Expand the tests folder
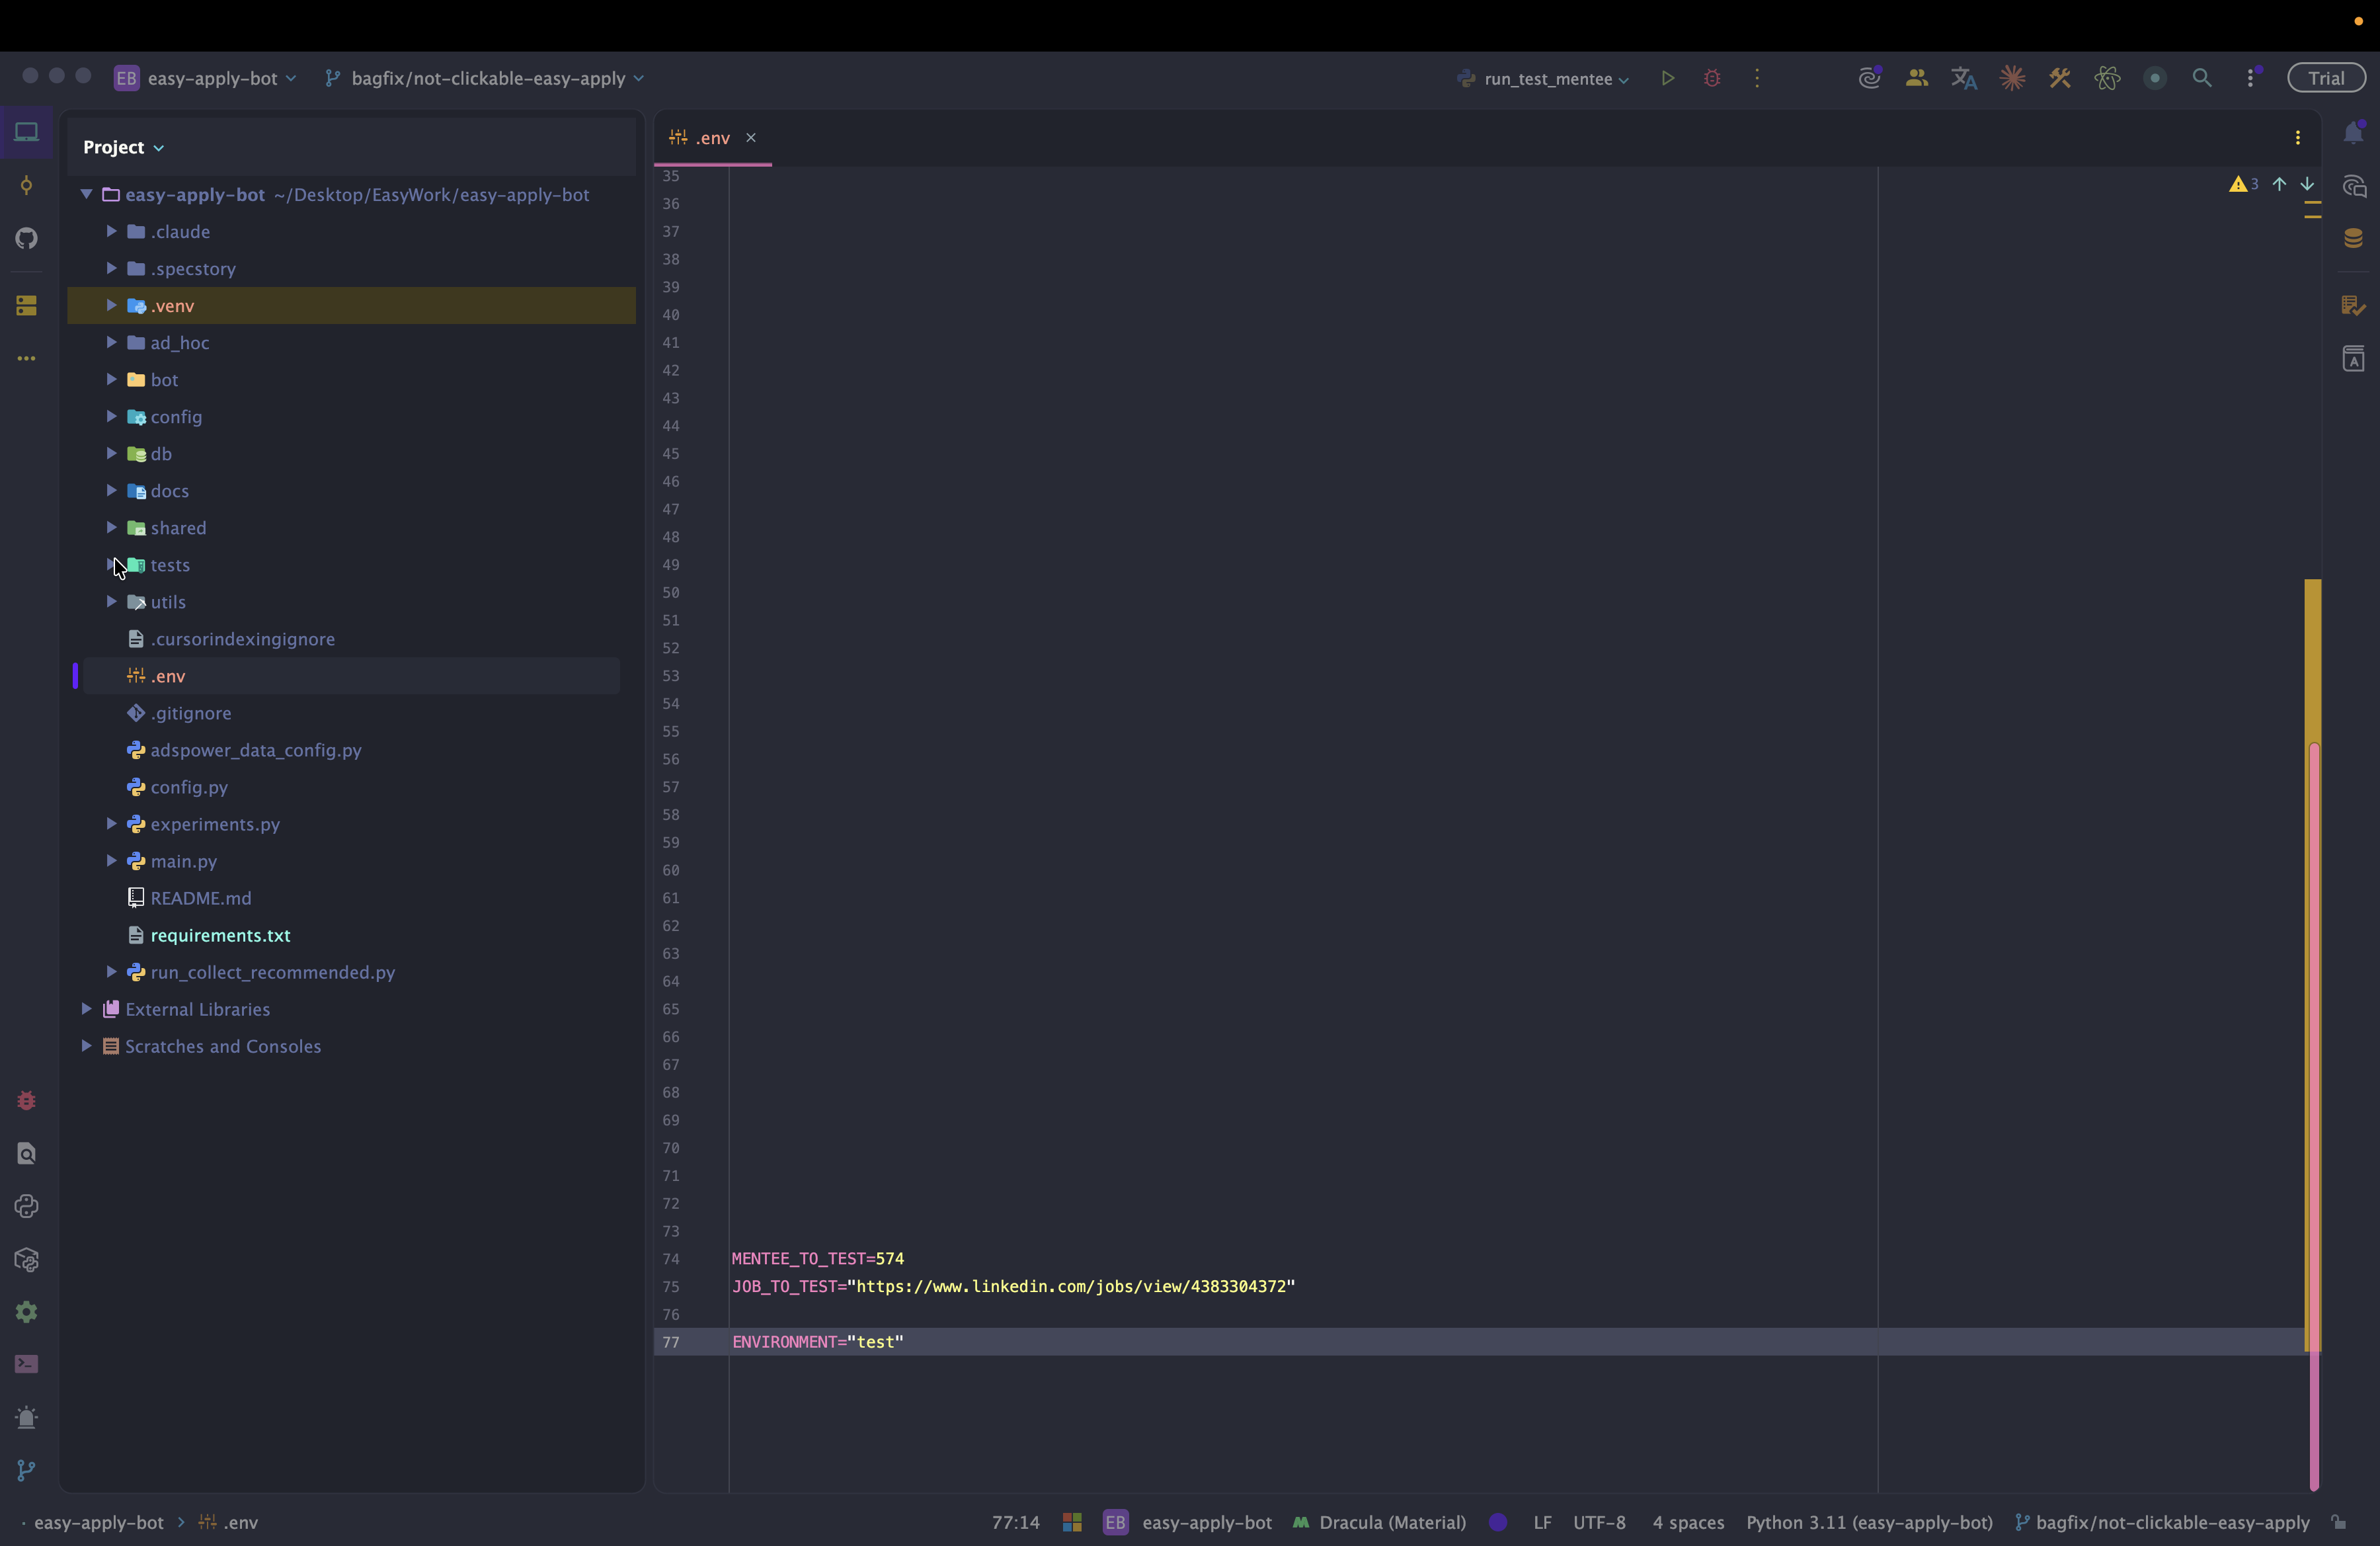 coord(111,565)
